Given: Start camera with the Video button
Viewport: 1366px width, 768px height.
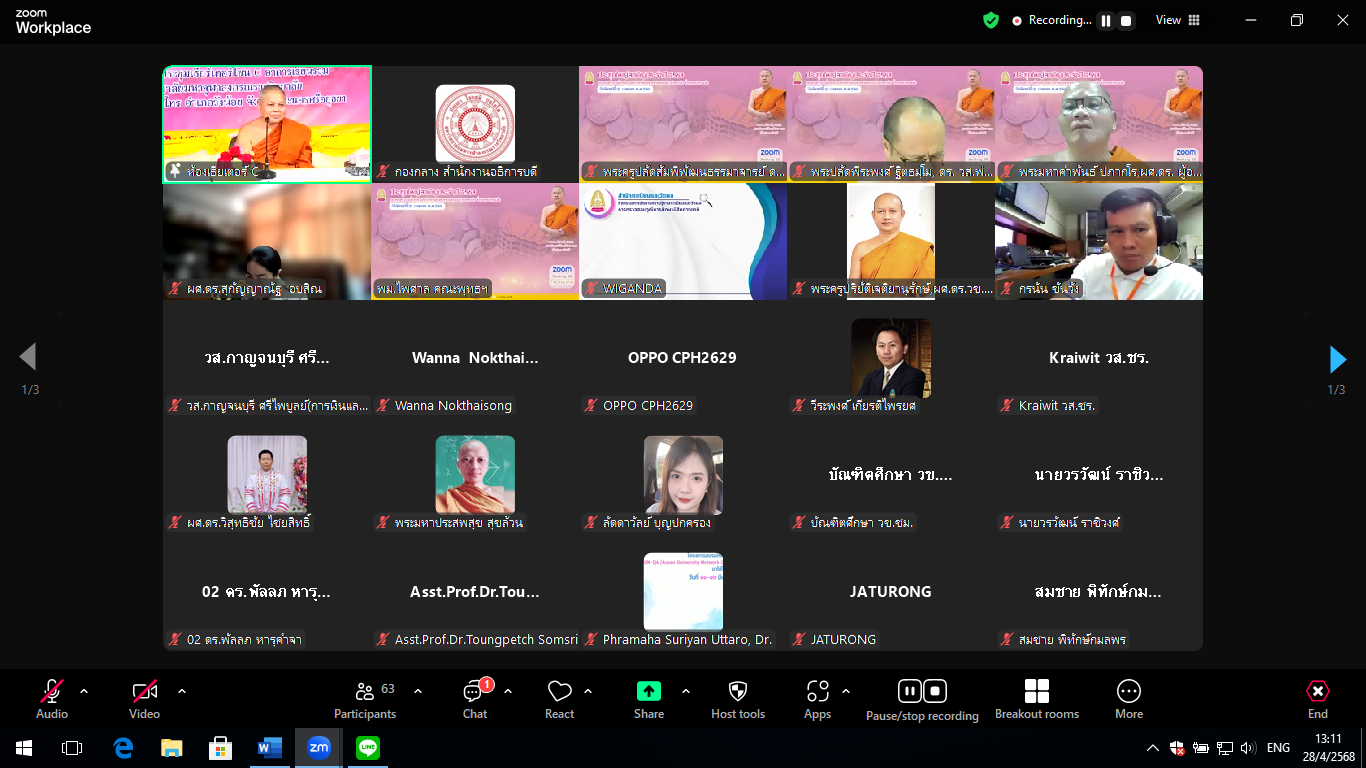Looking at the screenshot, I should pyautogui.click(x=145, y=698).
